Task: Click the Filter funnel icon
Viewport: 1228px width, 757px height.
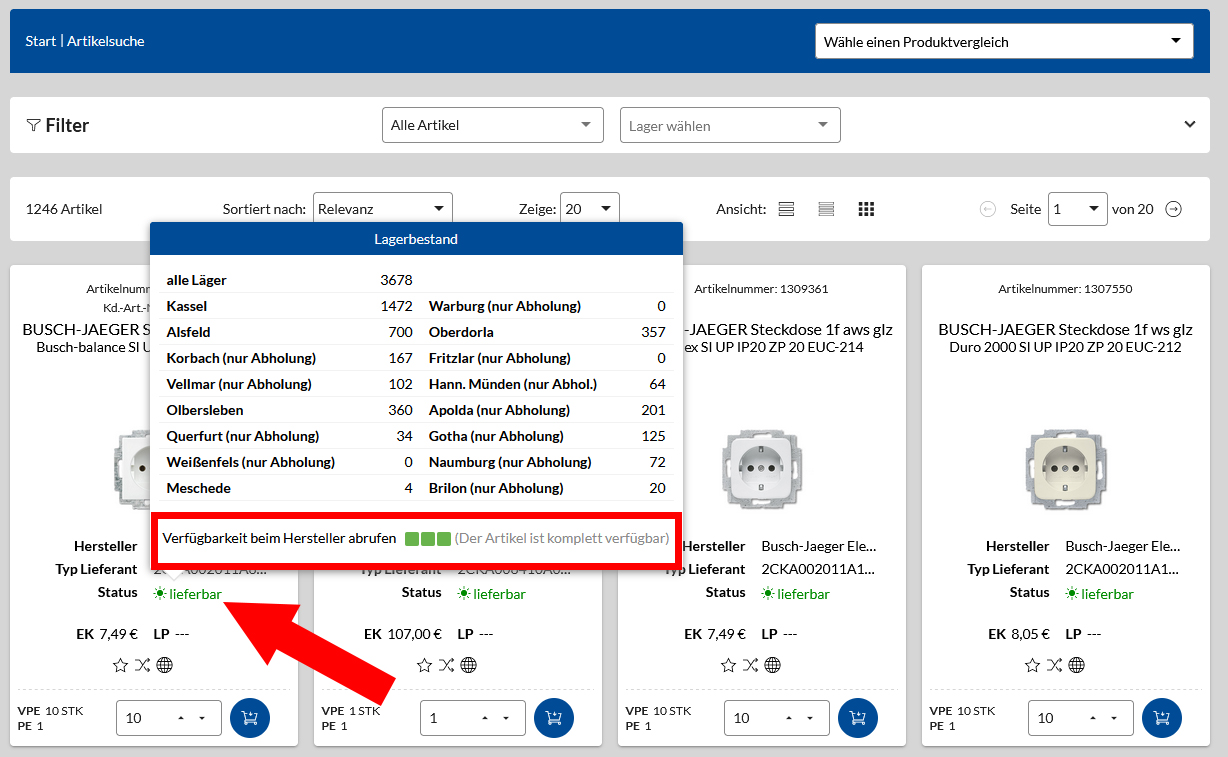Action: pyautogui.click(x=33, y=125)
